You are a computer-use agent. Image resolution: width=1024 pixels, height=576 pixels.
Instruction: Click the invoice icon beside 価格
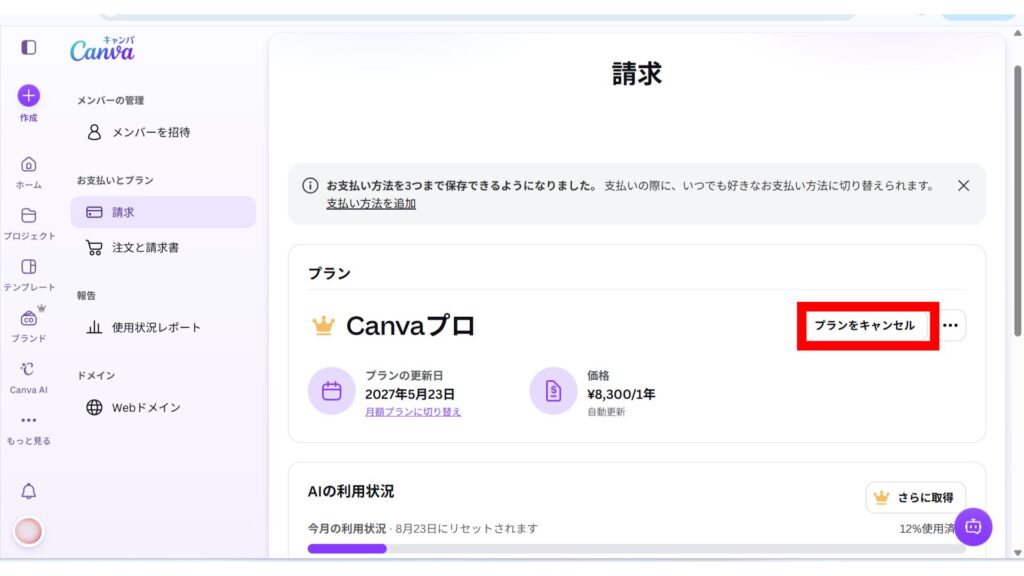point(553,391)
